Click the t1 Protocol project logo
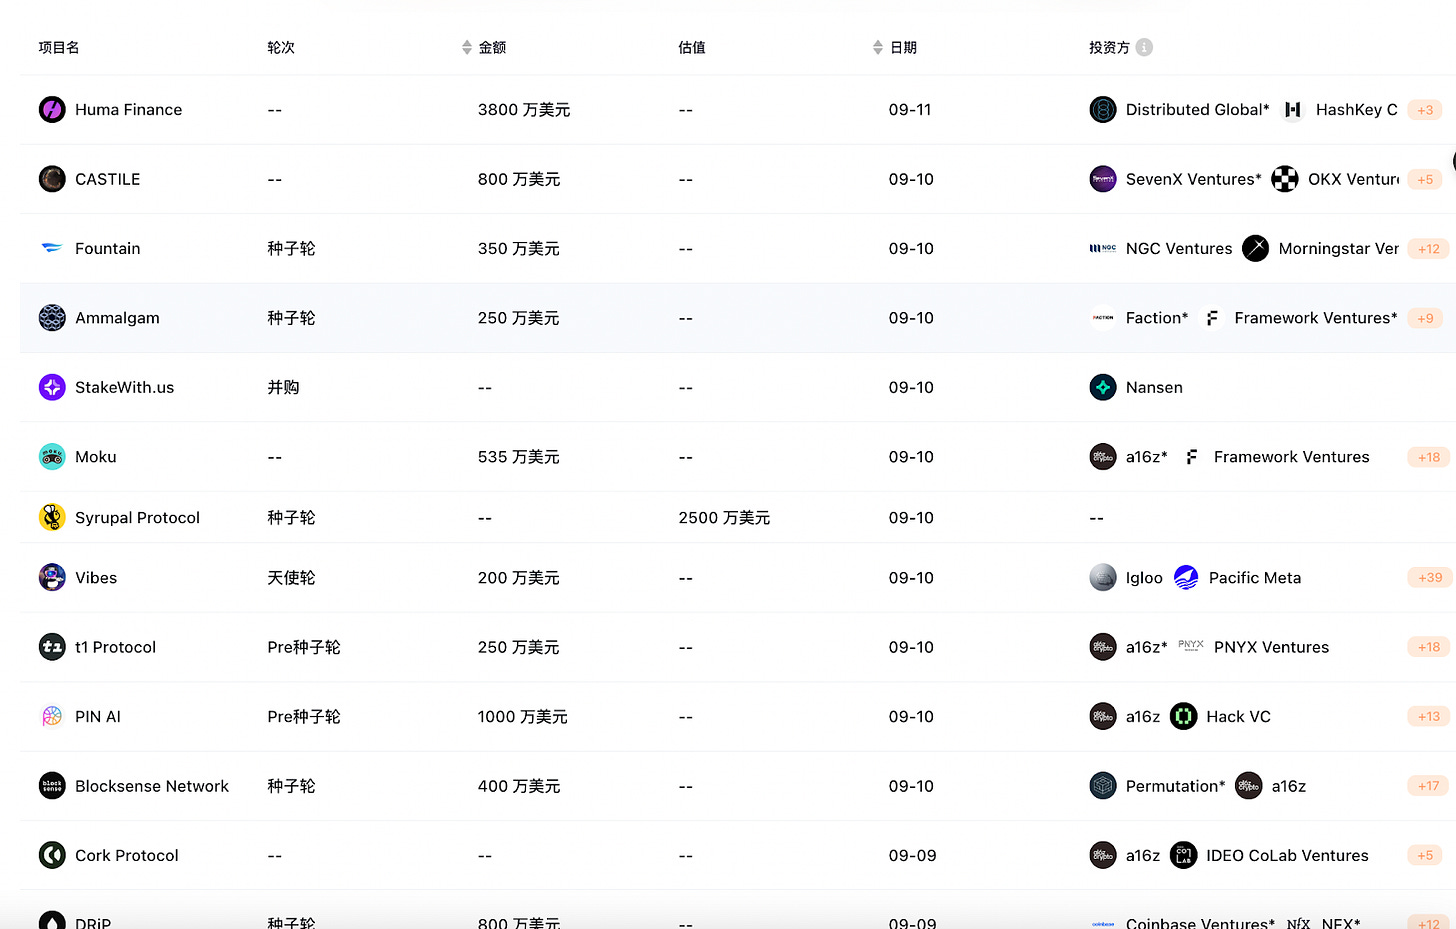The width and height of the screenshot is (1456, 929). pos(52,647)
